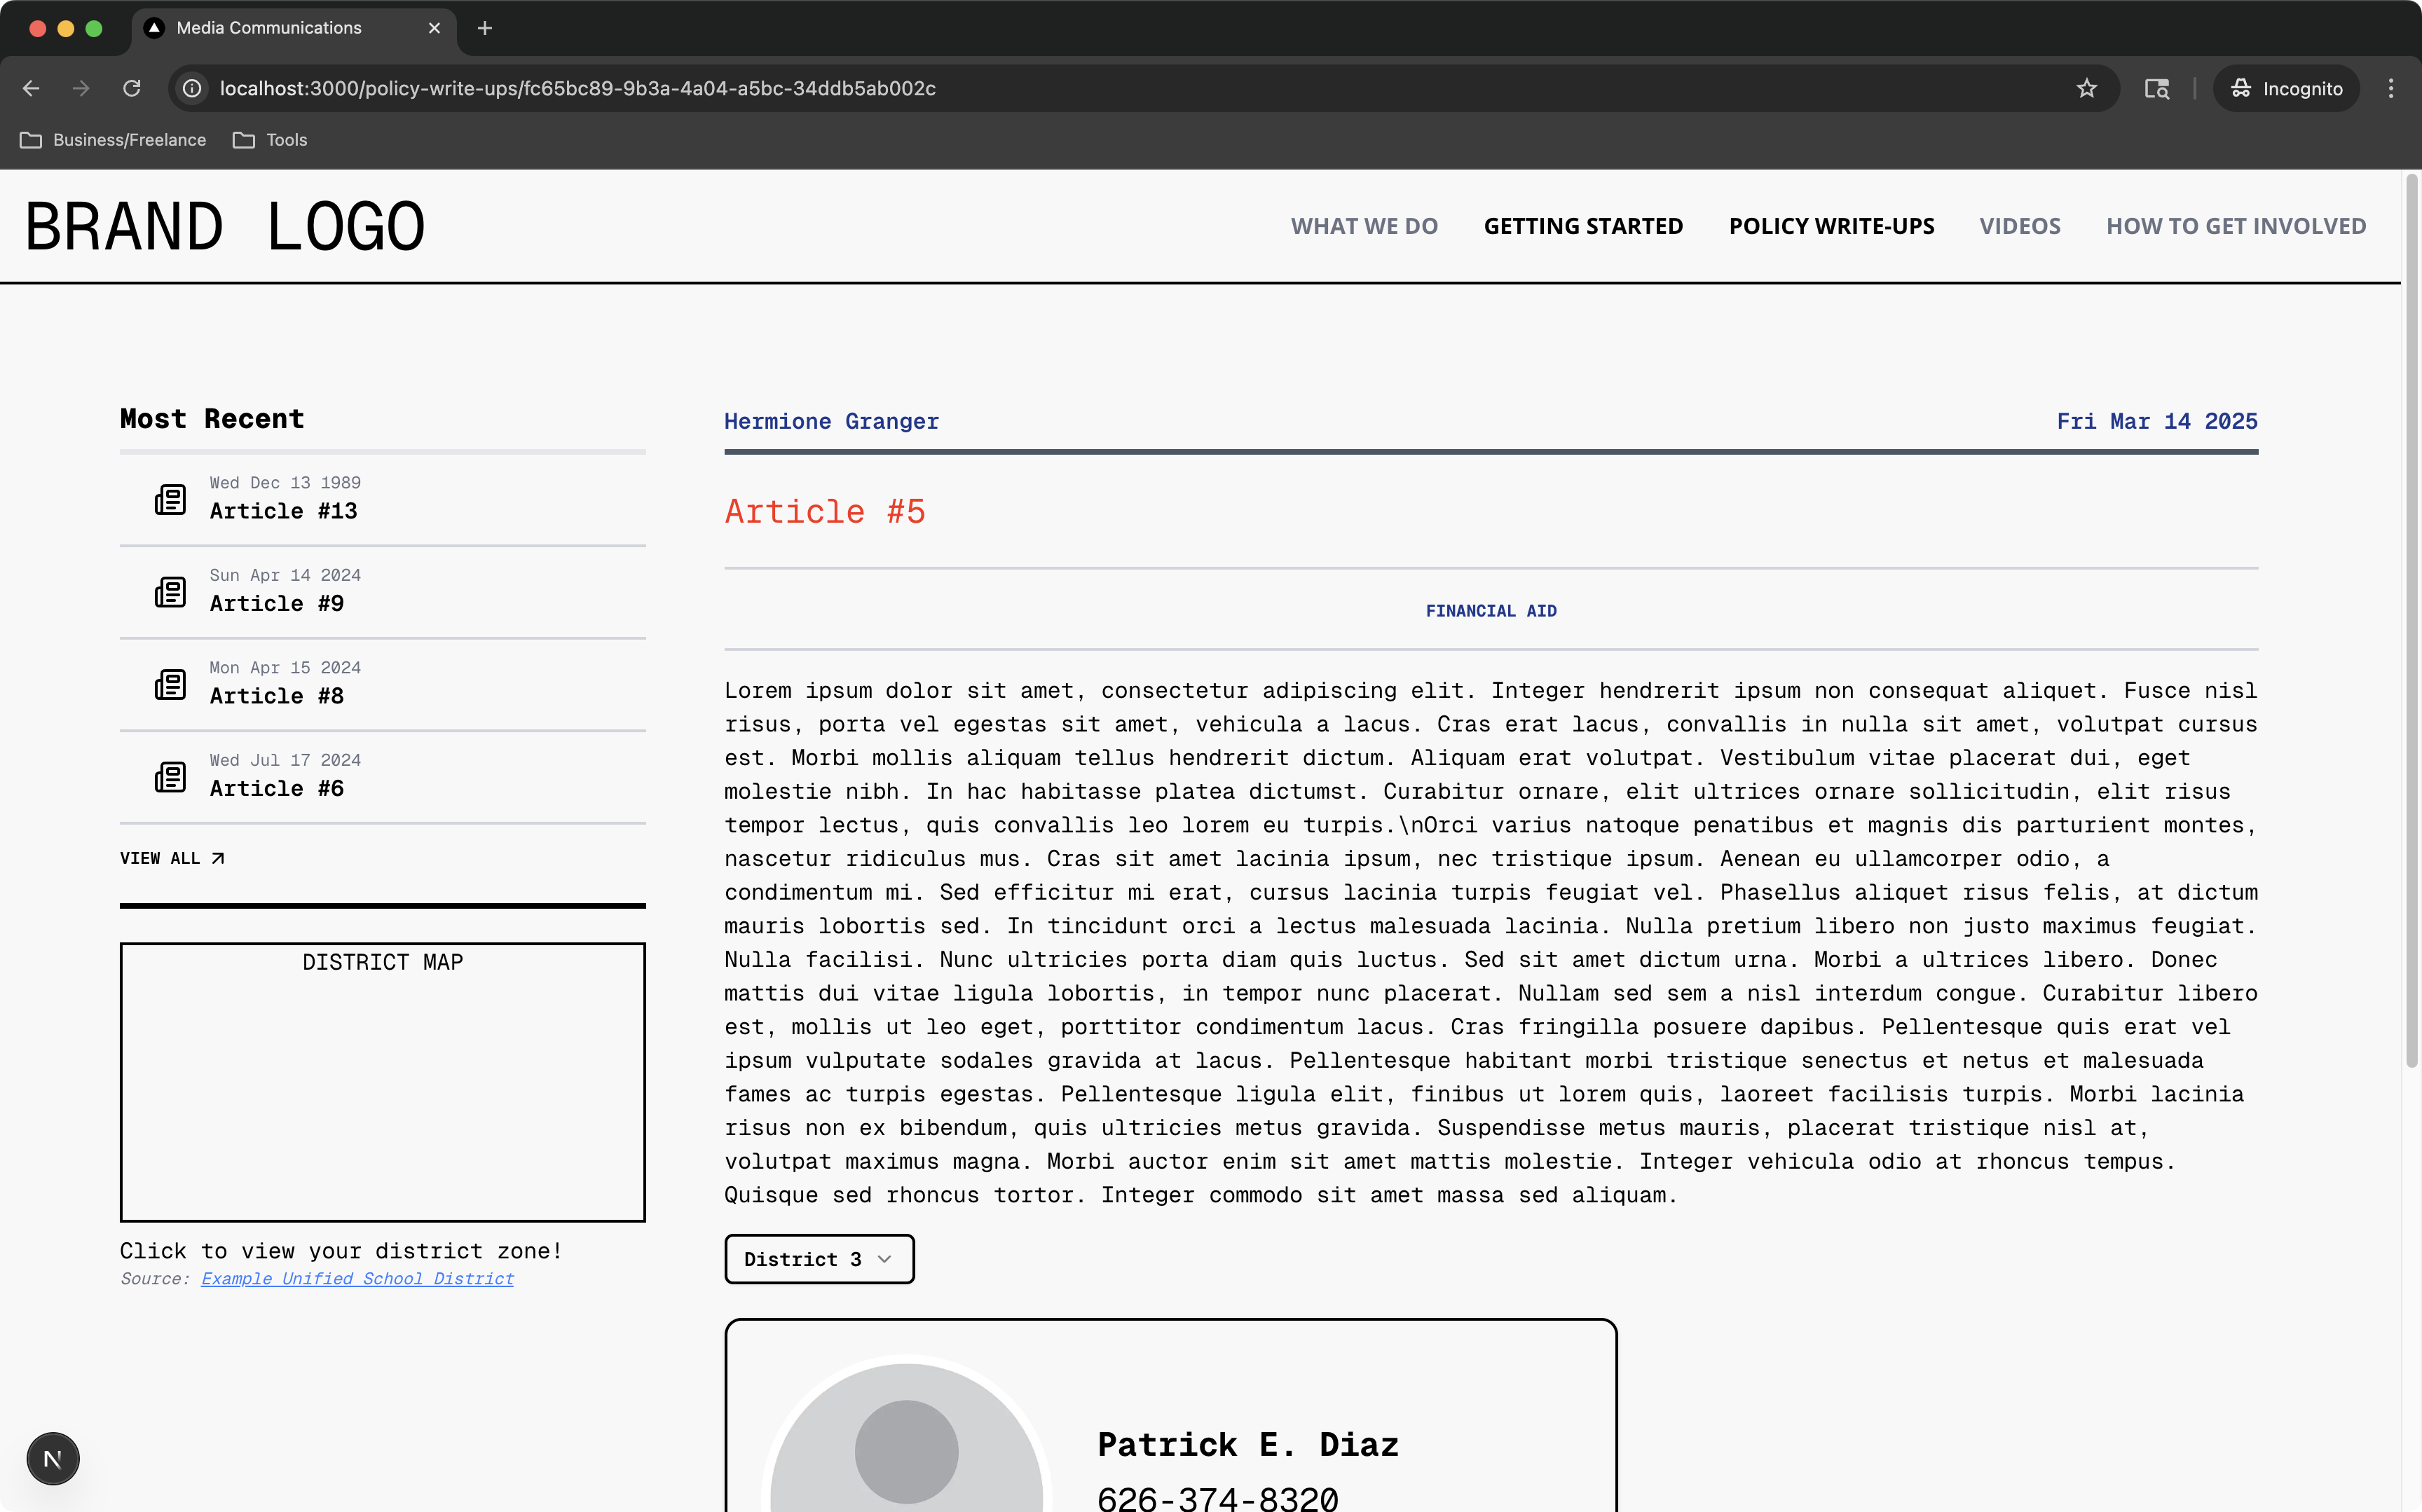Open the Getting Started nav item
The width and height of the screenshot is (2422, 1512).
coord(1583,226)
